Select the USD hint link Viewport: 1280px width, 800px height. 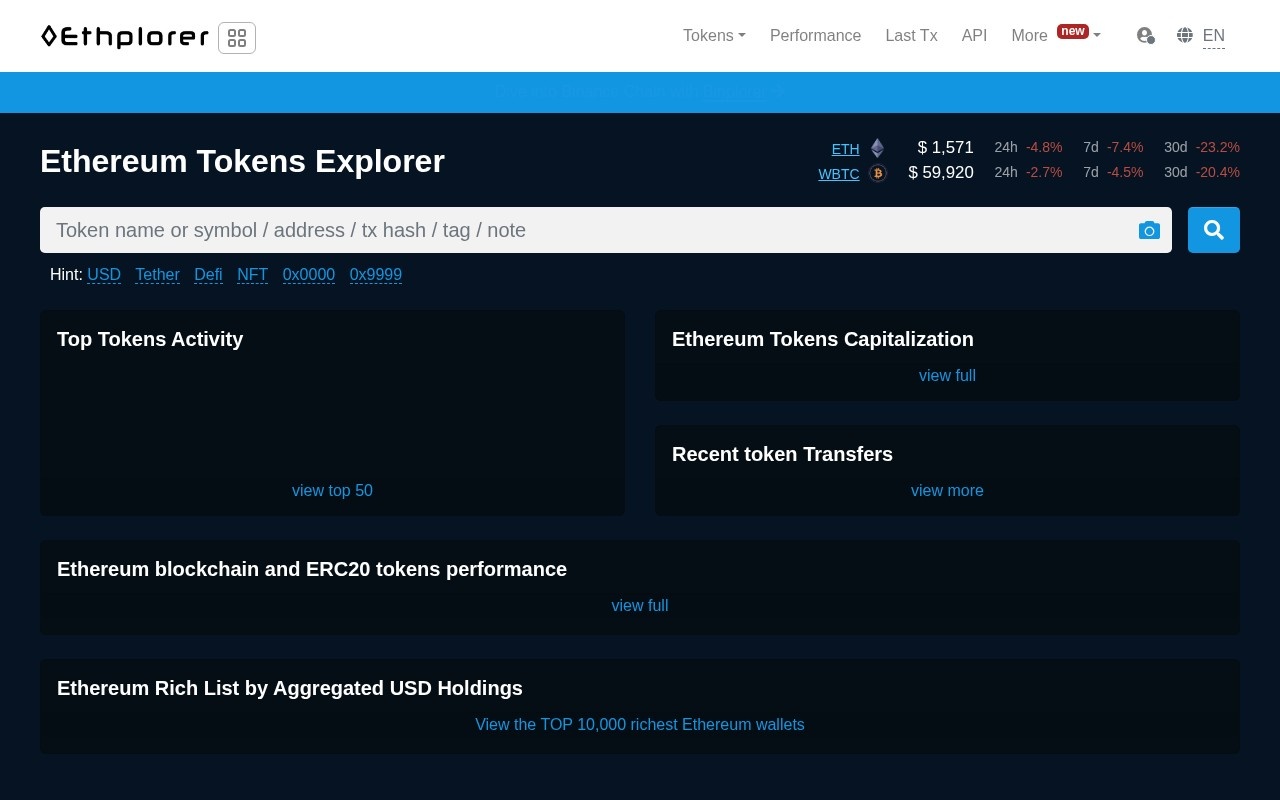[104, 275]
